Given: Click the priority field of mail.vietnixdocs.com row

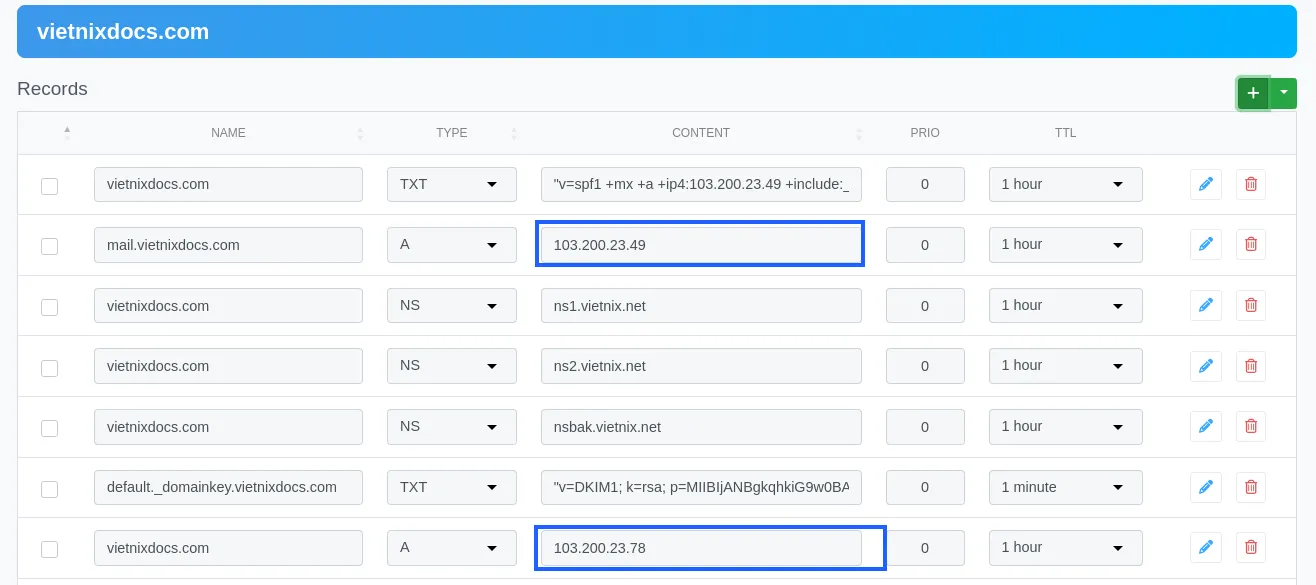Looking at the screenshot, I should coord(925,245).
